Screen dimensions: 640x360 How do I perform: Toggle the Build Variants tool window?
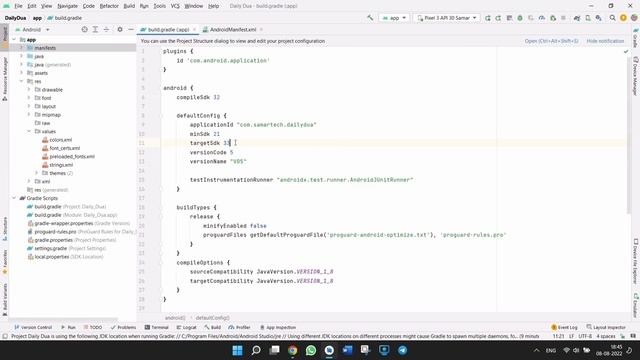pos(4,300)
